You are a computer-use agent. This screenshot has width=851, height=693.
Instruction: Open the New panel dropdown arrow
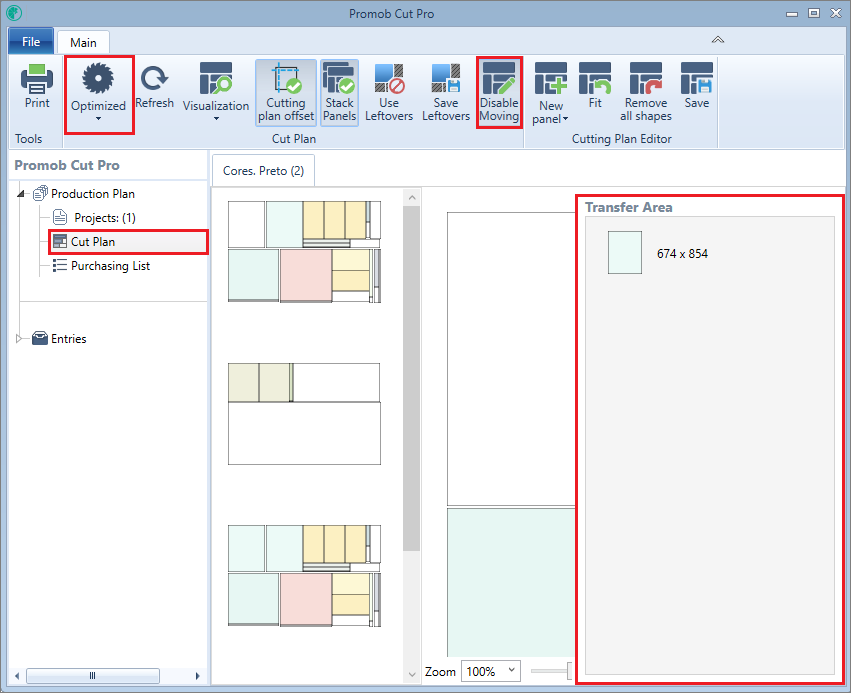click(565, 119)
